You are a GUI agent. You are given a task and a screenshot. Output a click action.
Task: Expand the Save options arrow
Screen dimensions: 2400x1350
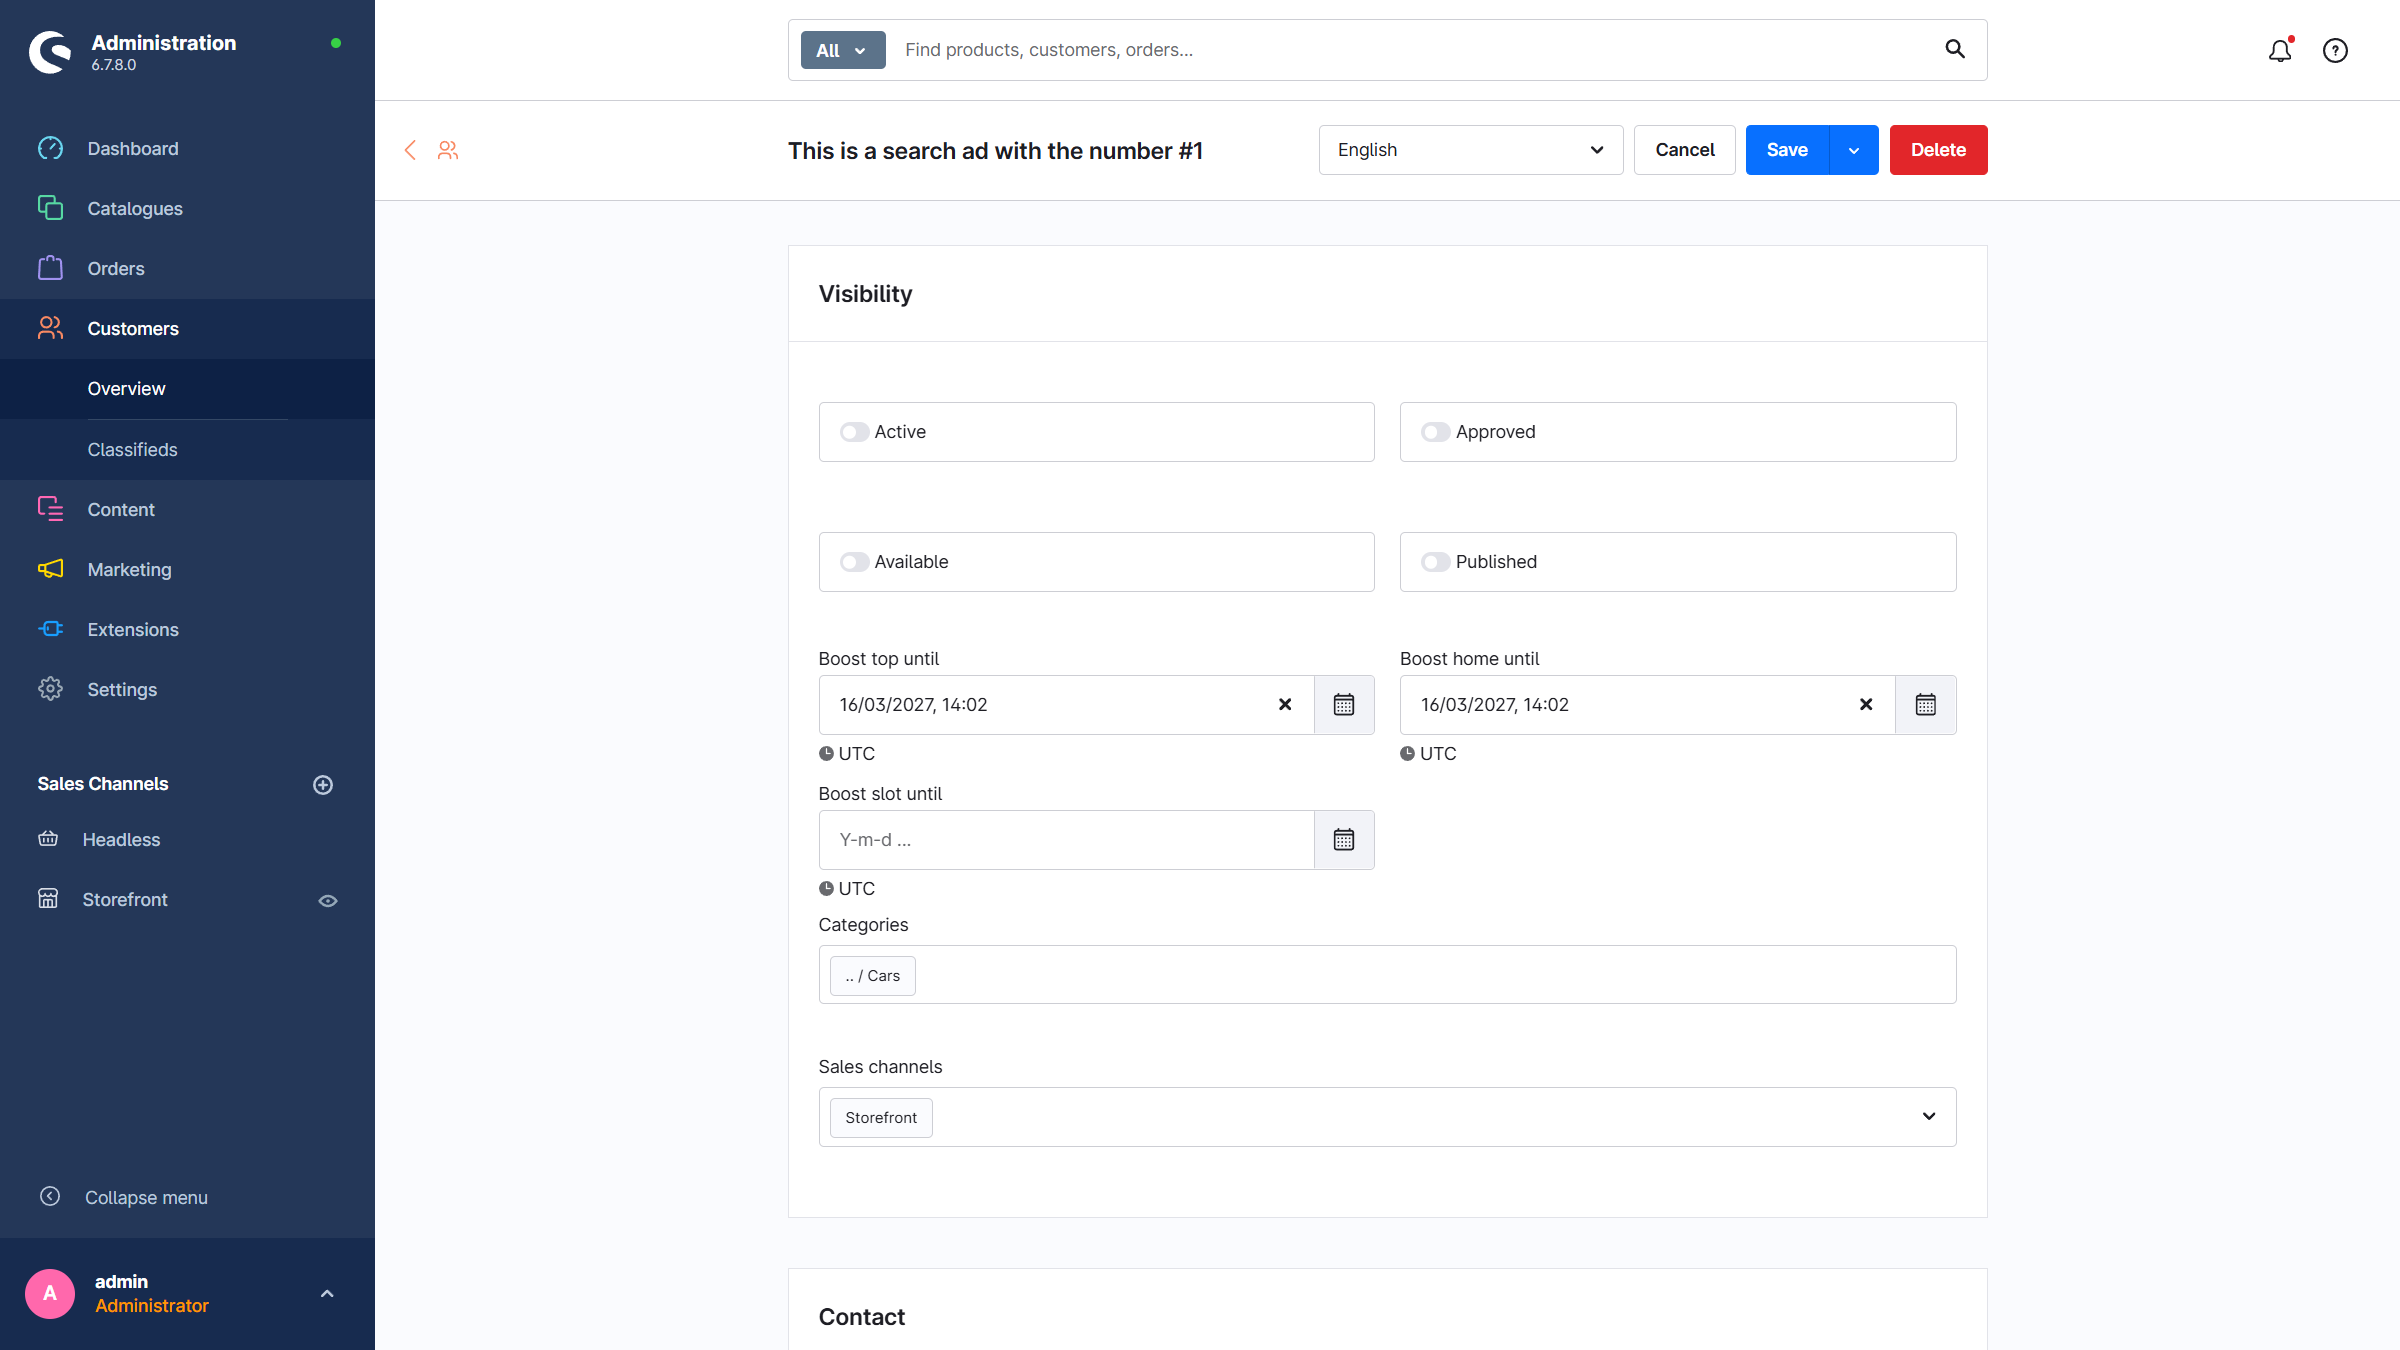[1853, 150]
